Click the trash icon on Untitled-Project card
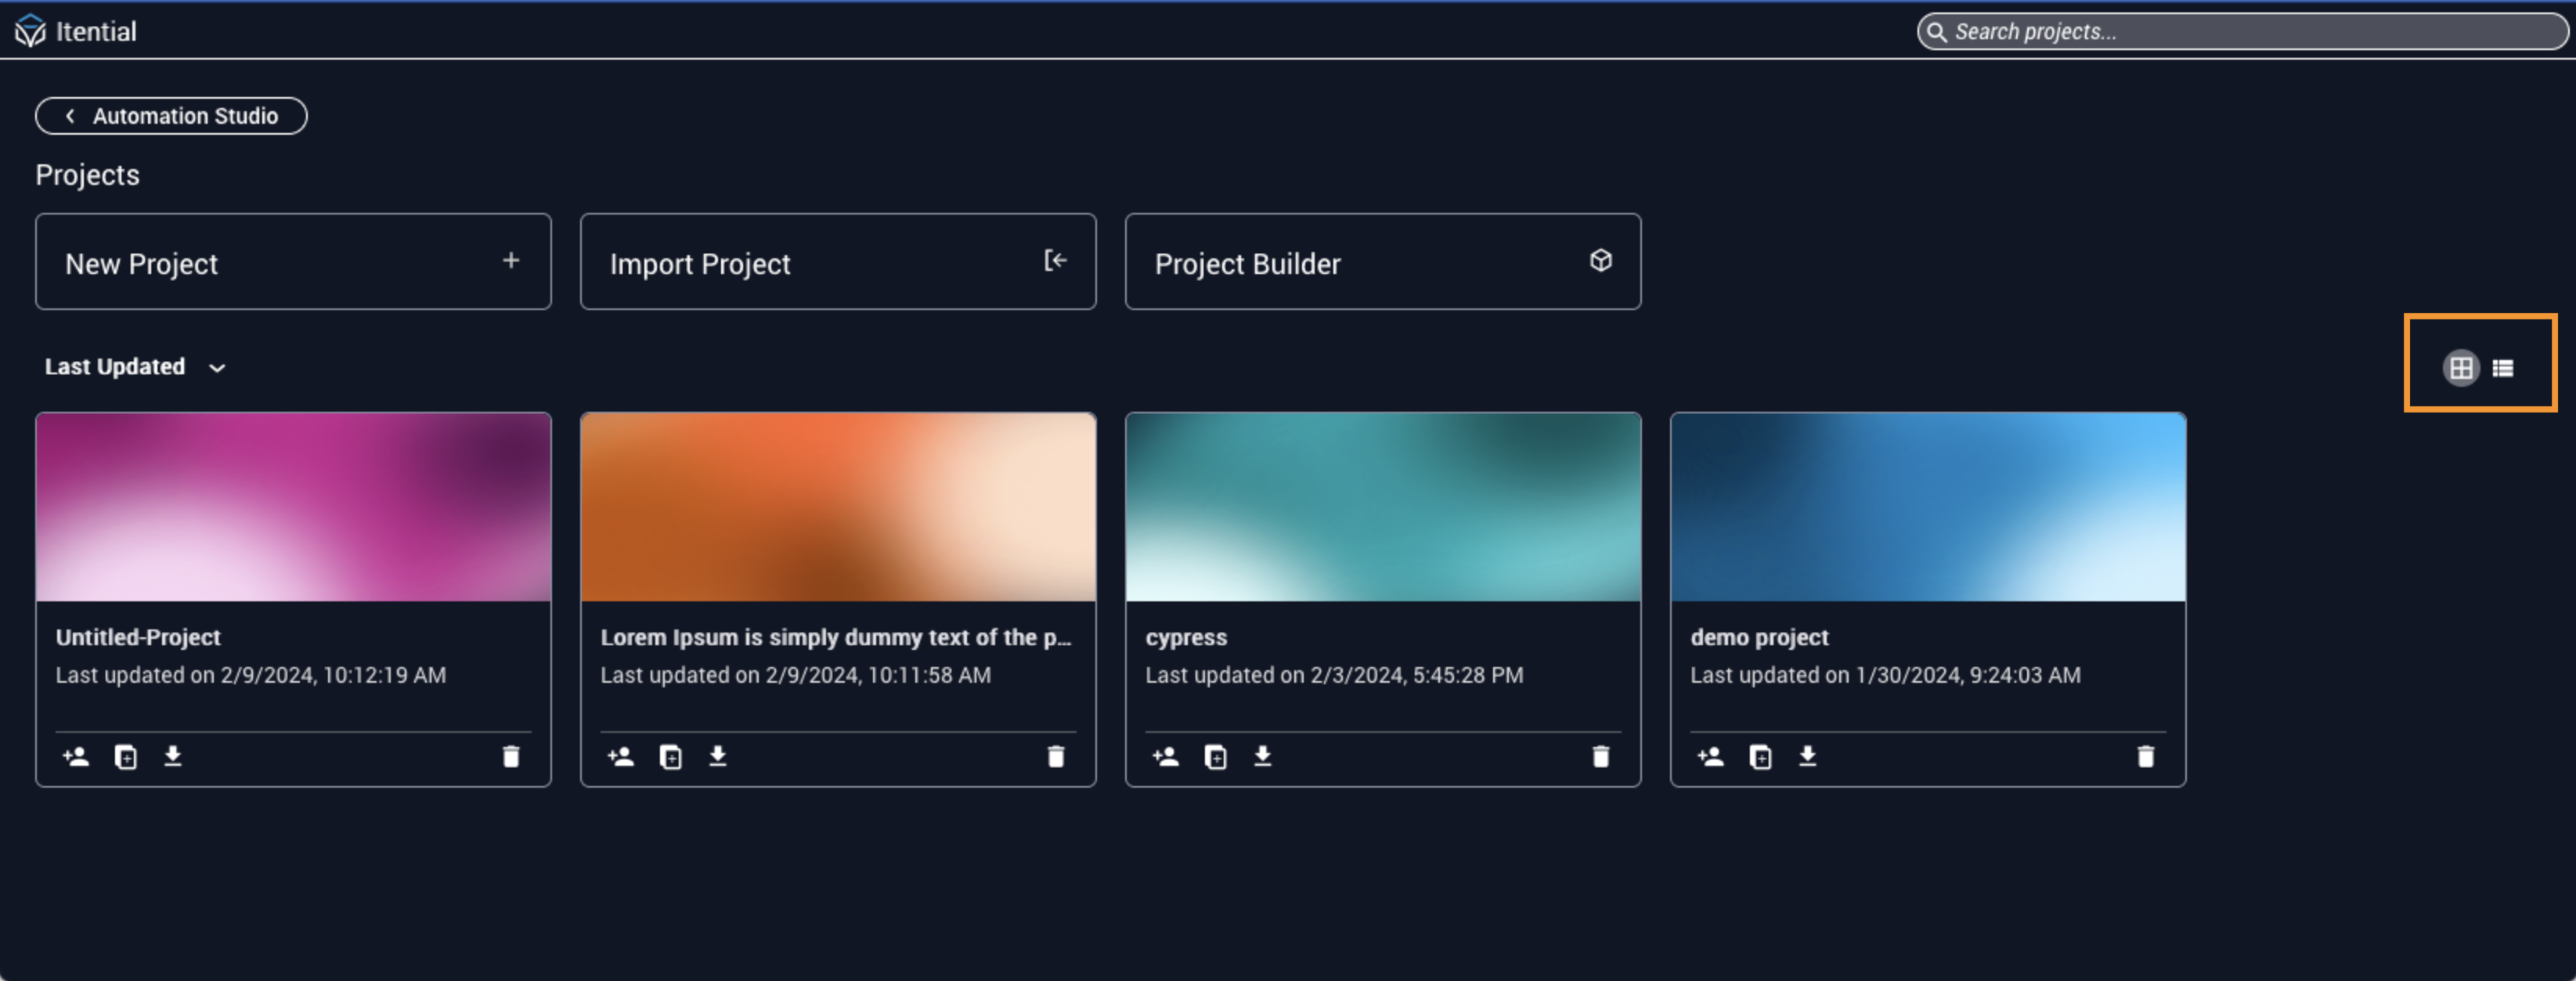 click(510, 756)
